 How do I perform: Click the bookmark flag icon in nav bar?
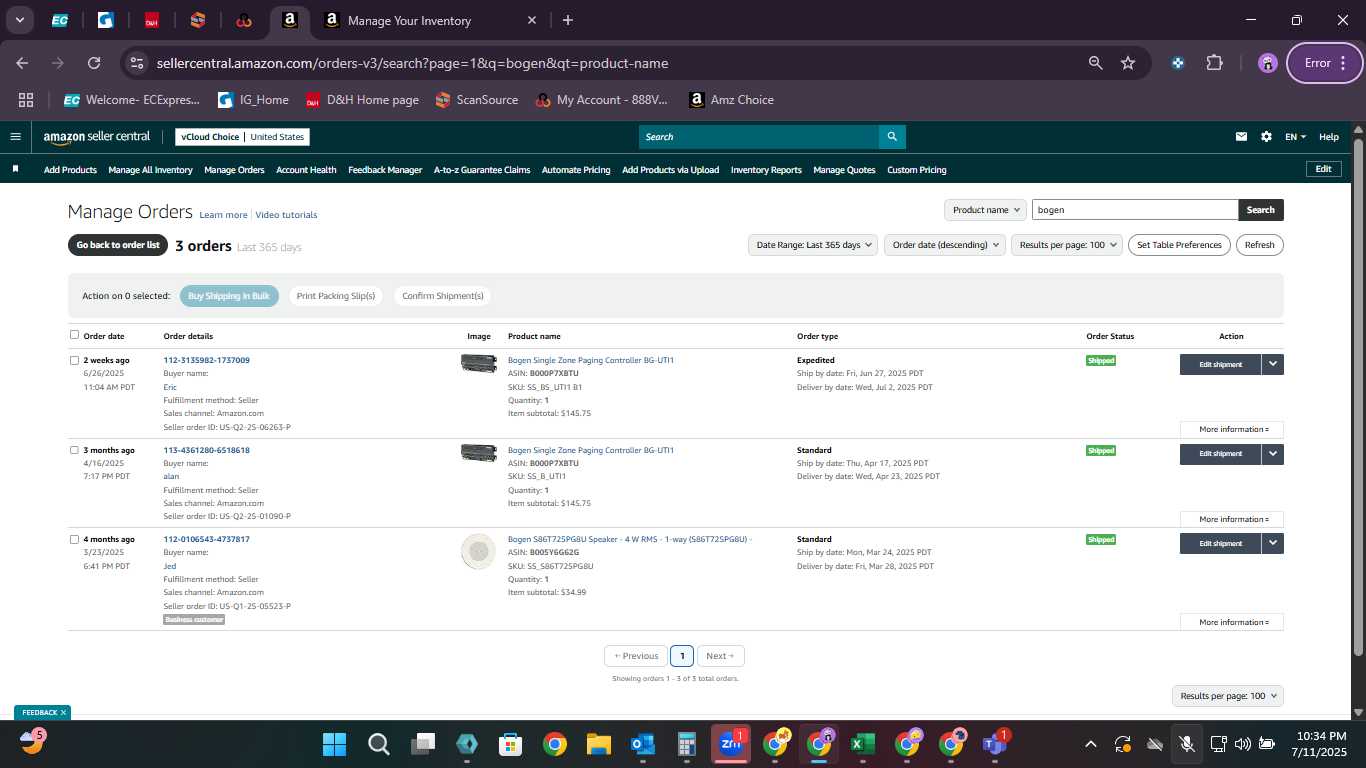[15, 169]
